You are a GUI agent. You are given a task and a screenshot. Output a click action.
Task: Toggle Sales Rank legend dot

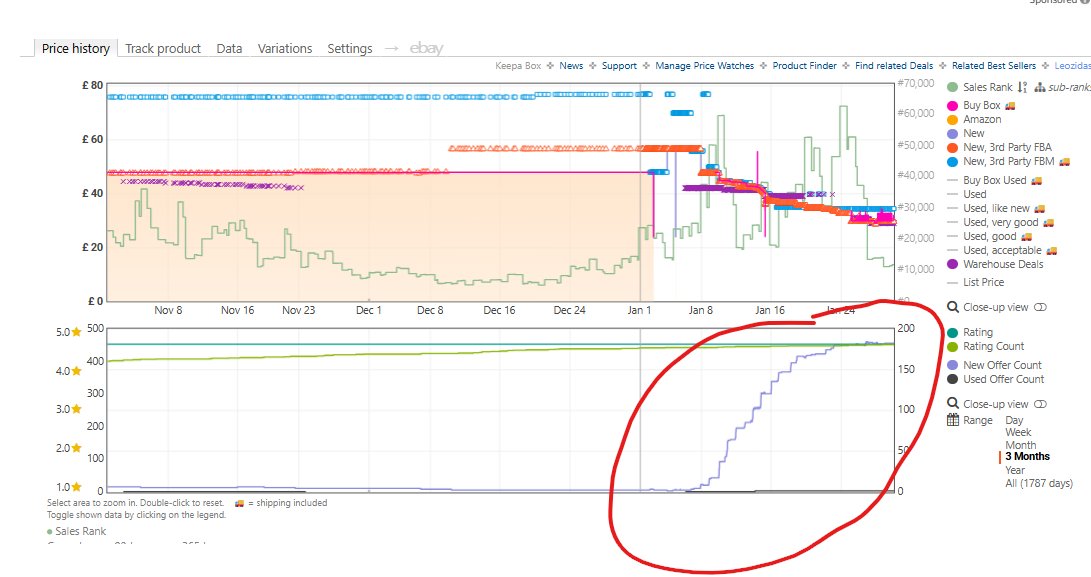point(952,87)
